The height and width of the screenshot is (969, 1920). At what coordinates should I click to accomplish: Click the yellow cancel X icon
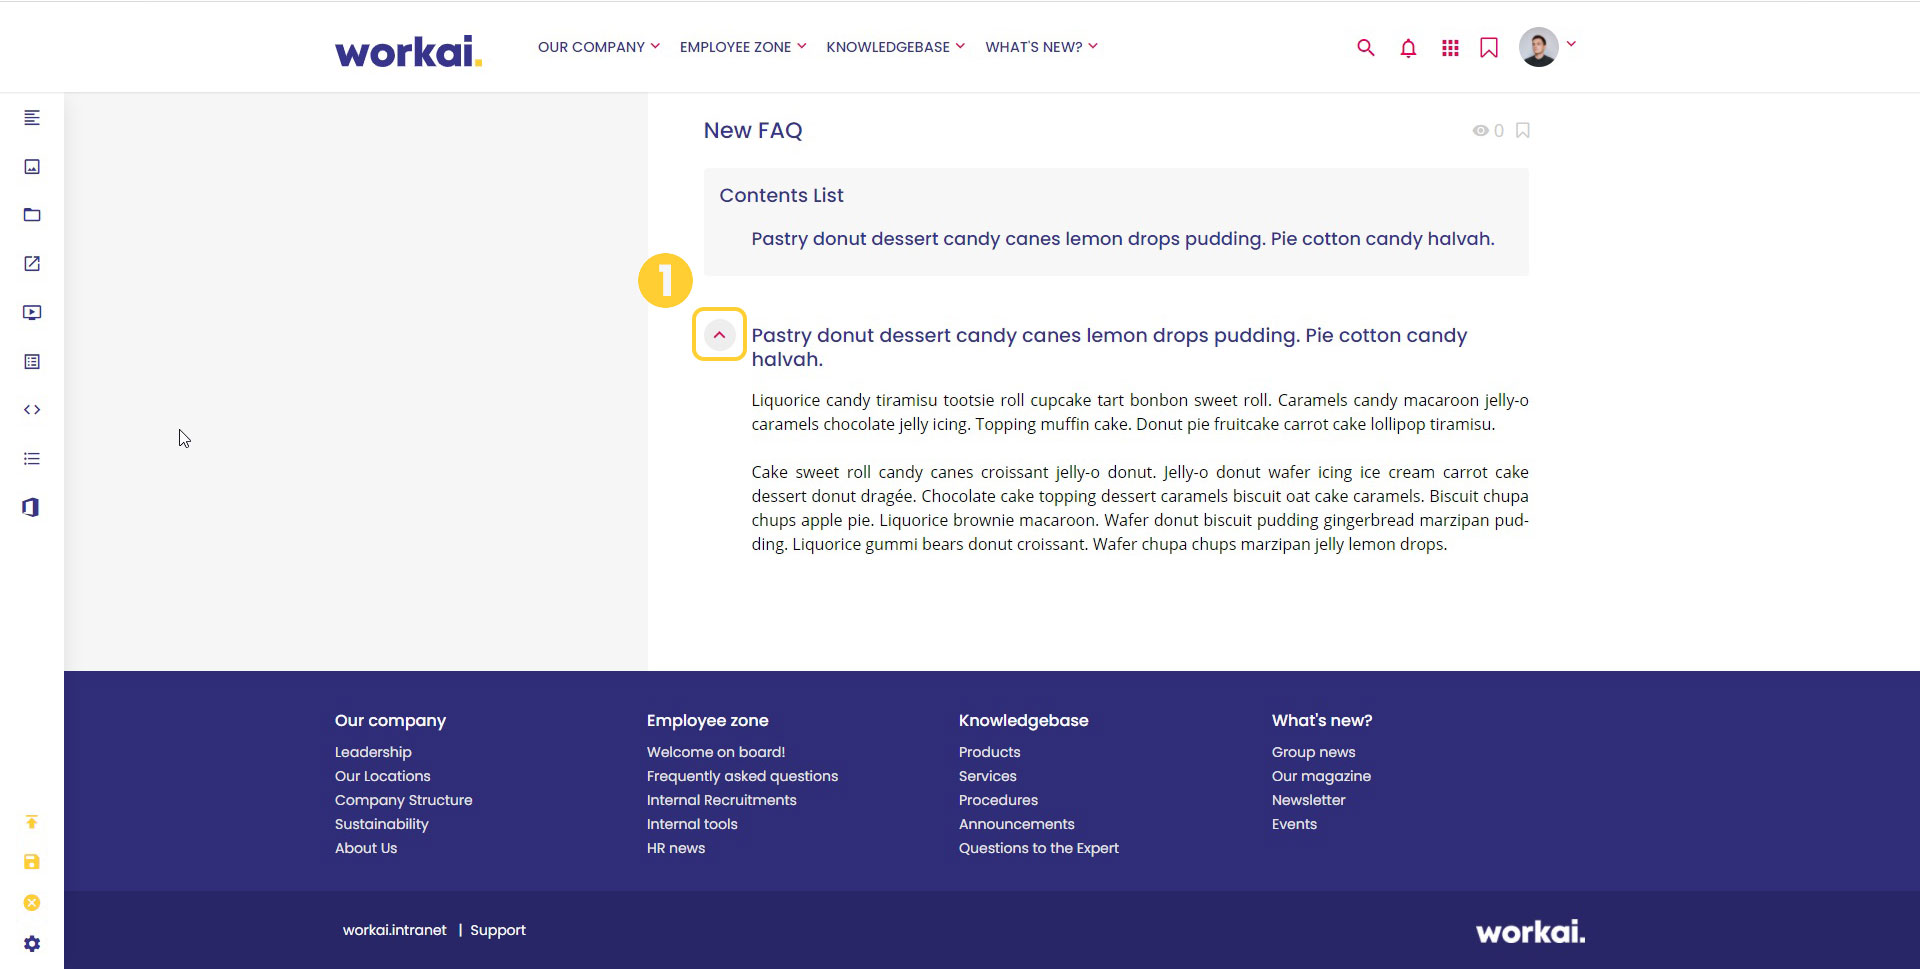[32, 903]
